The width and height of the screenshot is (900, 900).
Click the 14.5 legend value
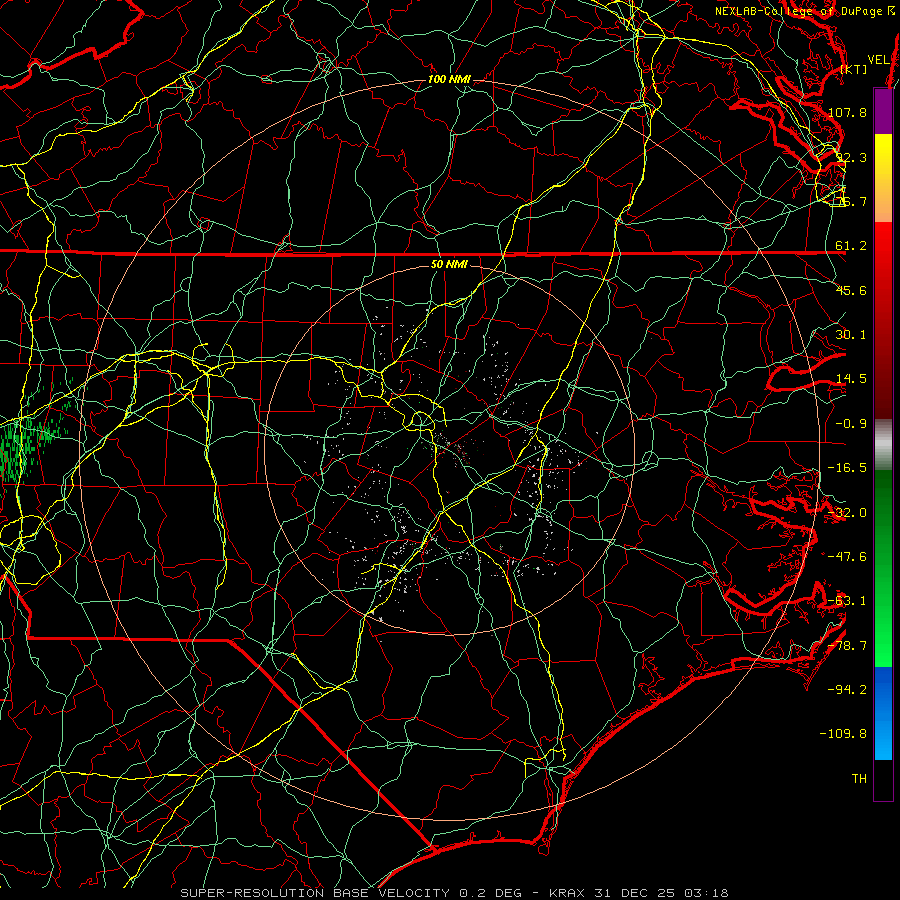coord(851,379)
